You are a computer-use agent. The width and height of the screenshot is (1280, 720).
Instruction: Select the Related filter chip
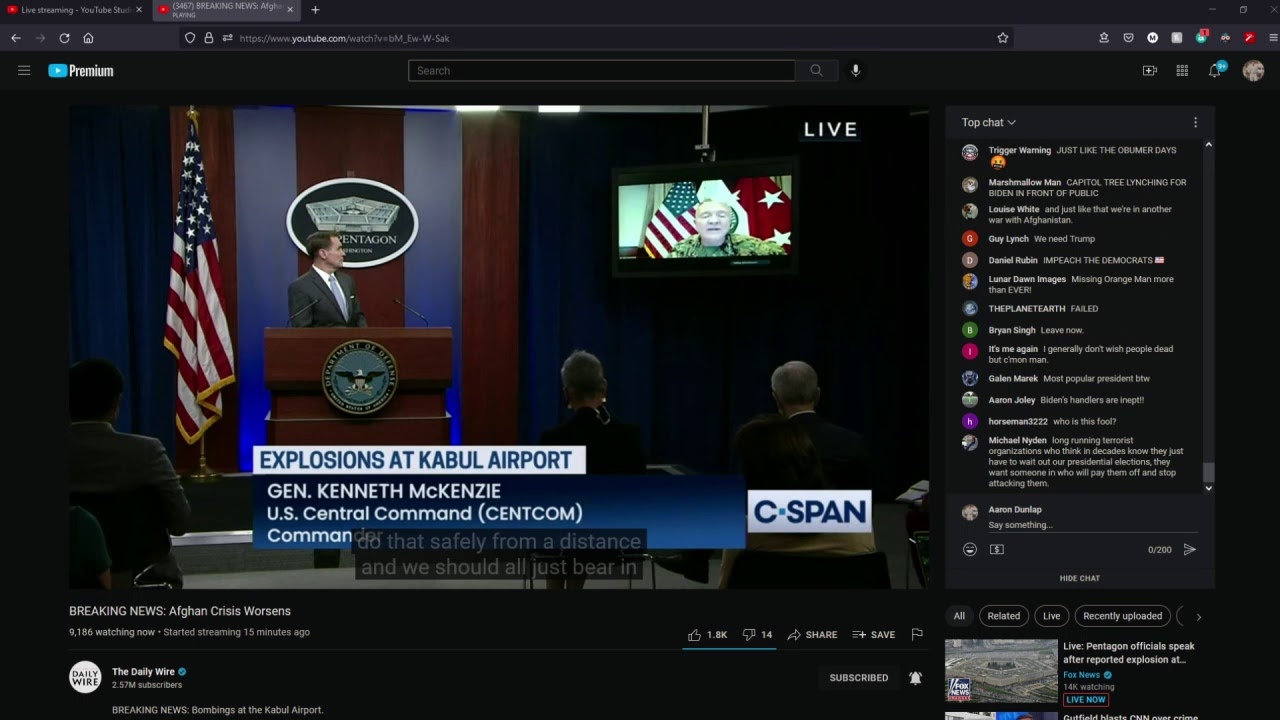pyautogui.click(x=1003, y=616)
